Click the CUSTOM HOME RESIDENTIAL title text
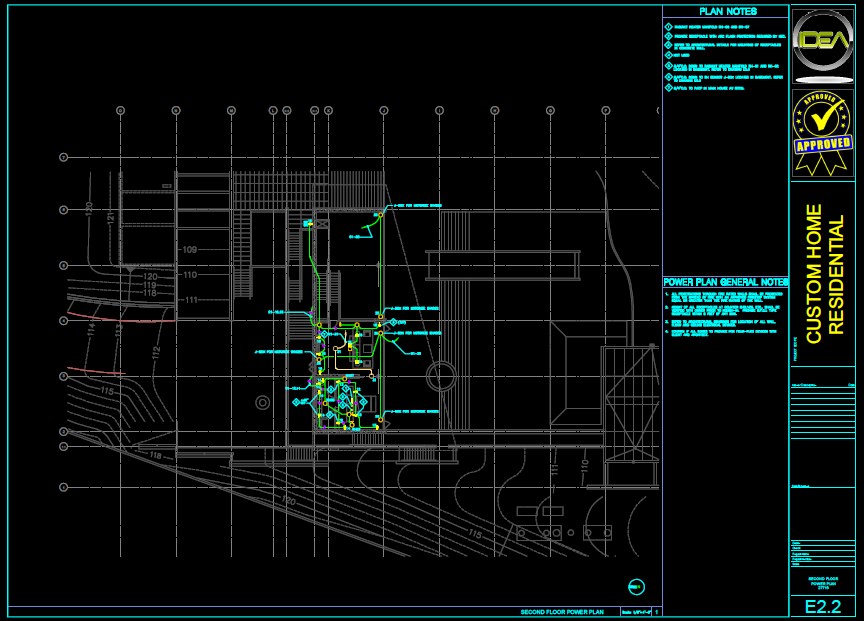 (824, 274)
